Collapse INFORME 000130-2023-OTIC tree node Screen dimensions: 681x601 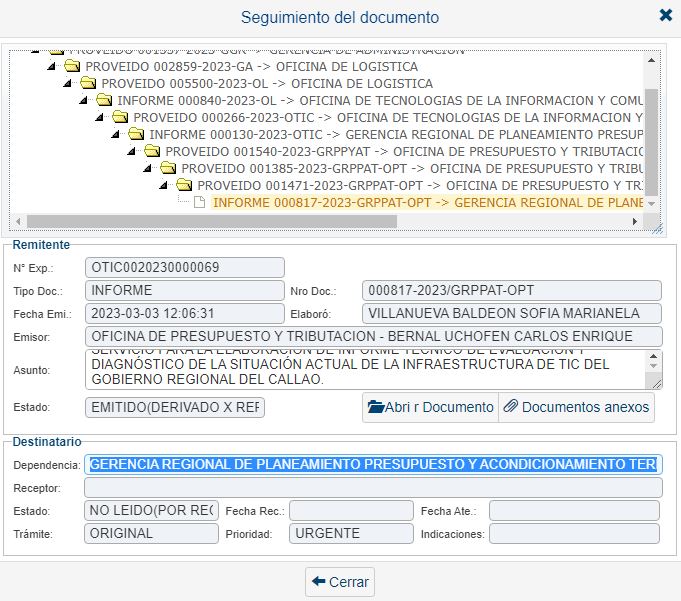116,134
